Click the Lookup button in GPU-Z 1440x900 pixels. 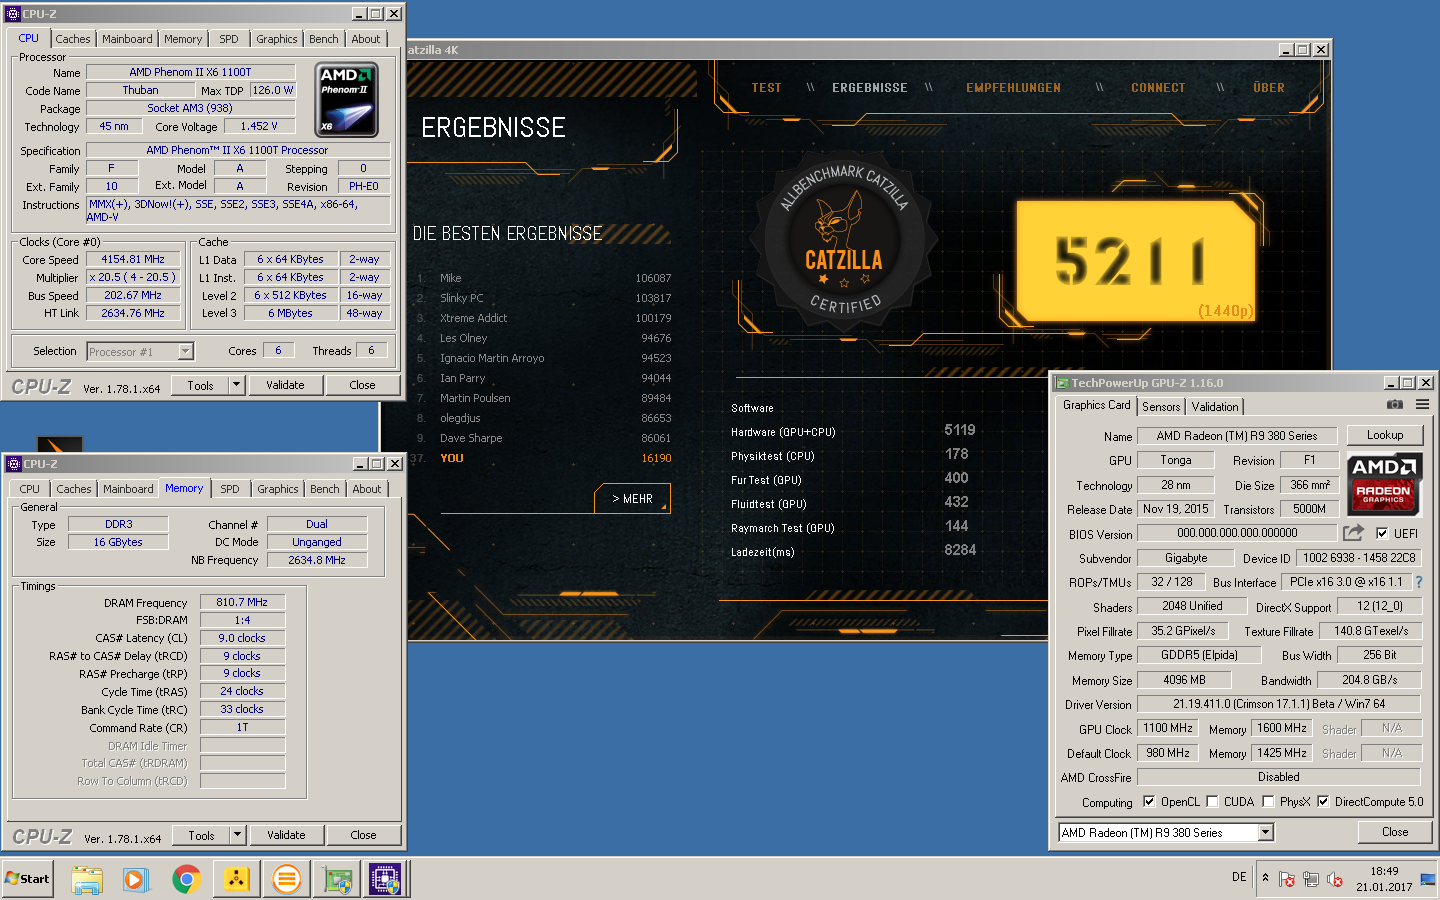pyautogui.click(x=1385, y=435)
